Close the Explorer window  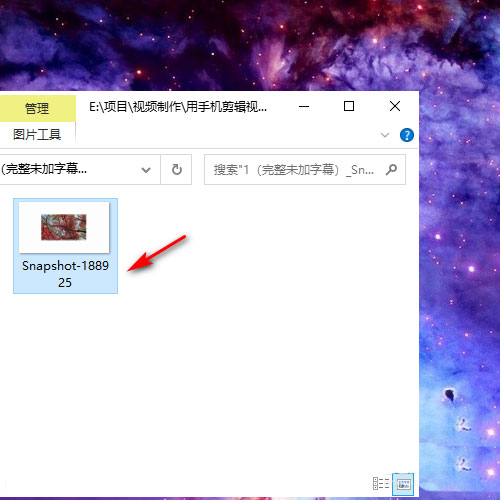pos(395,106)
